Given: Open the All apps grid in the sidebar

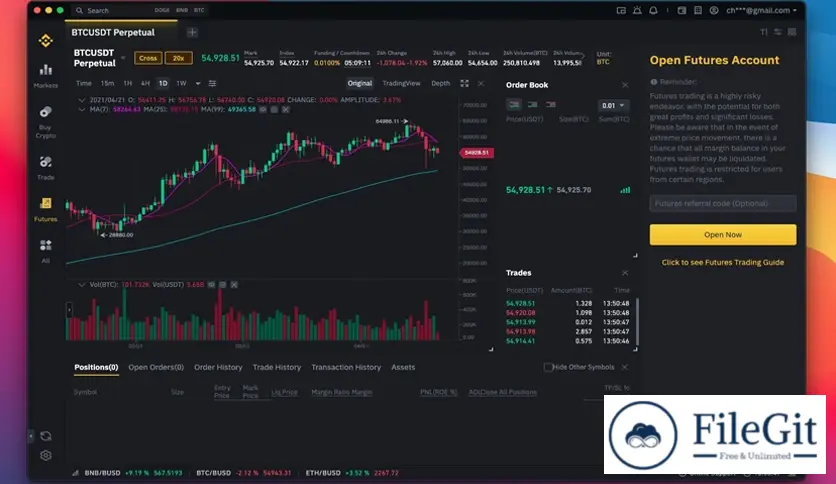Looking at the screenshot, I should (46, 251).
